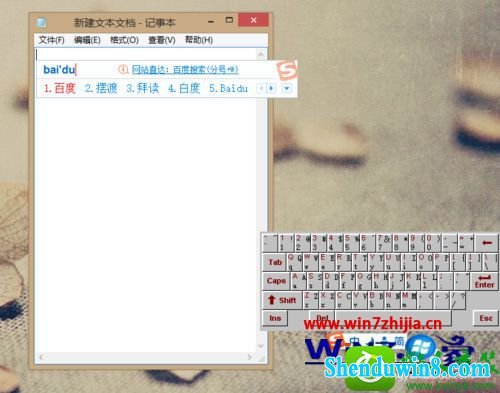
Task: Click the Q key on soft keyboard
Action: pos(295,262)
